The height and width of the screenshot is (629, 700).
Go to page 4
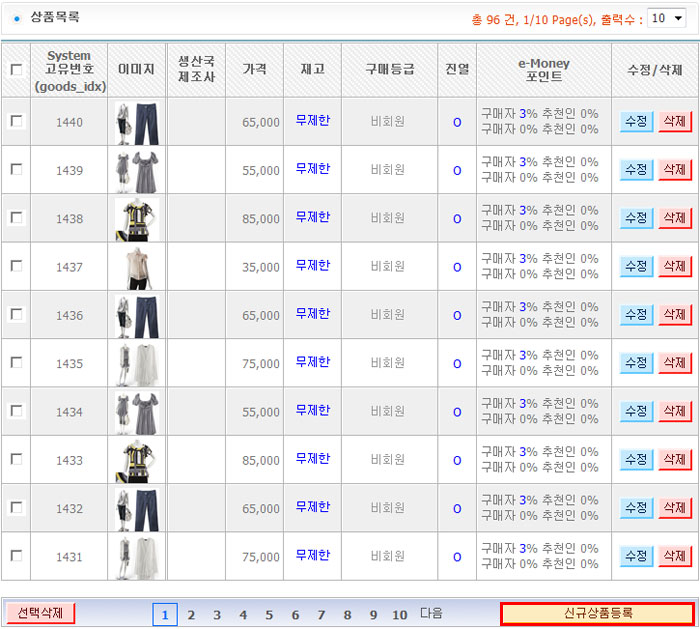click(x=243, y=615)
